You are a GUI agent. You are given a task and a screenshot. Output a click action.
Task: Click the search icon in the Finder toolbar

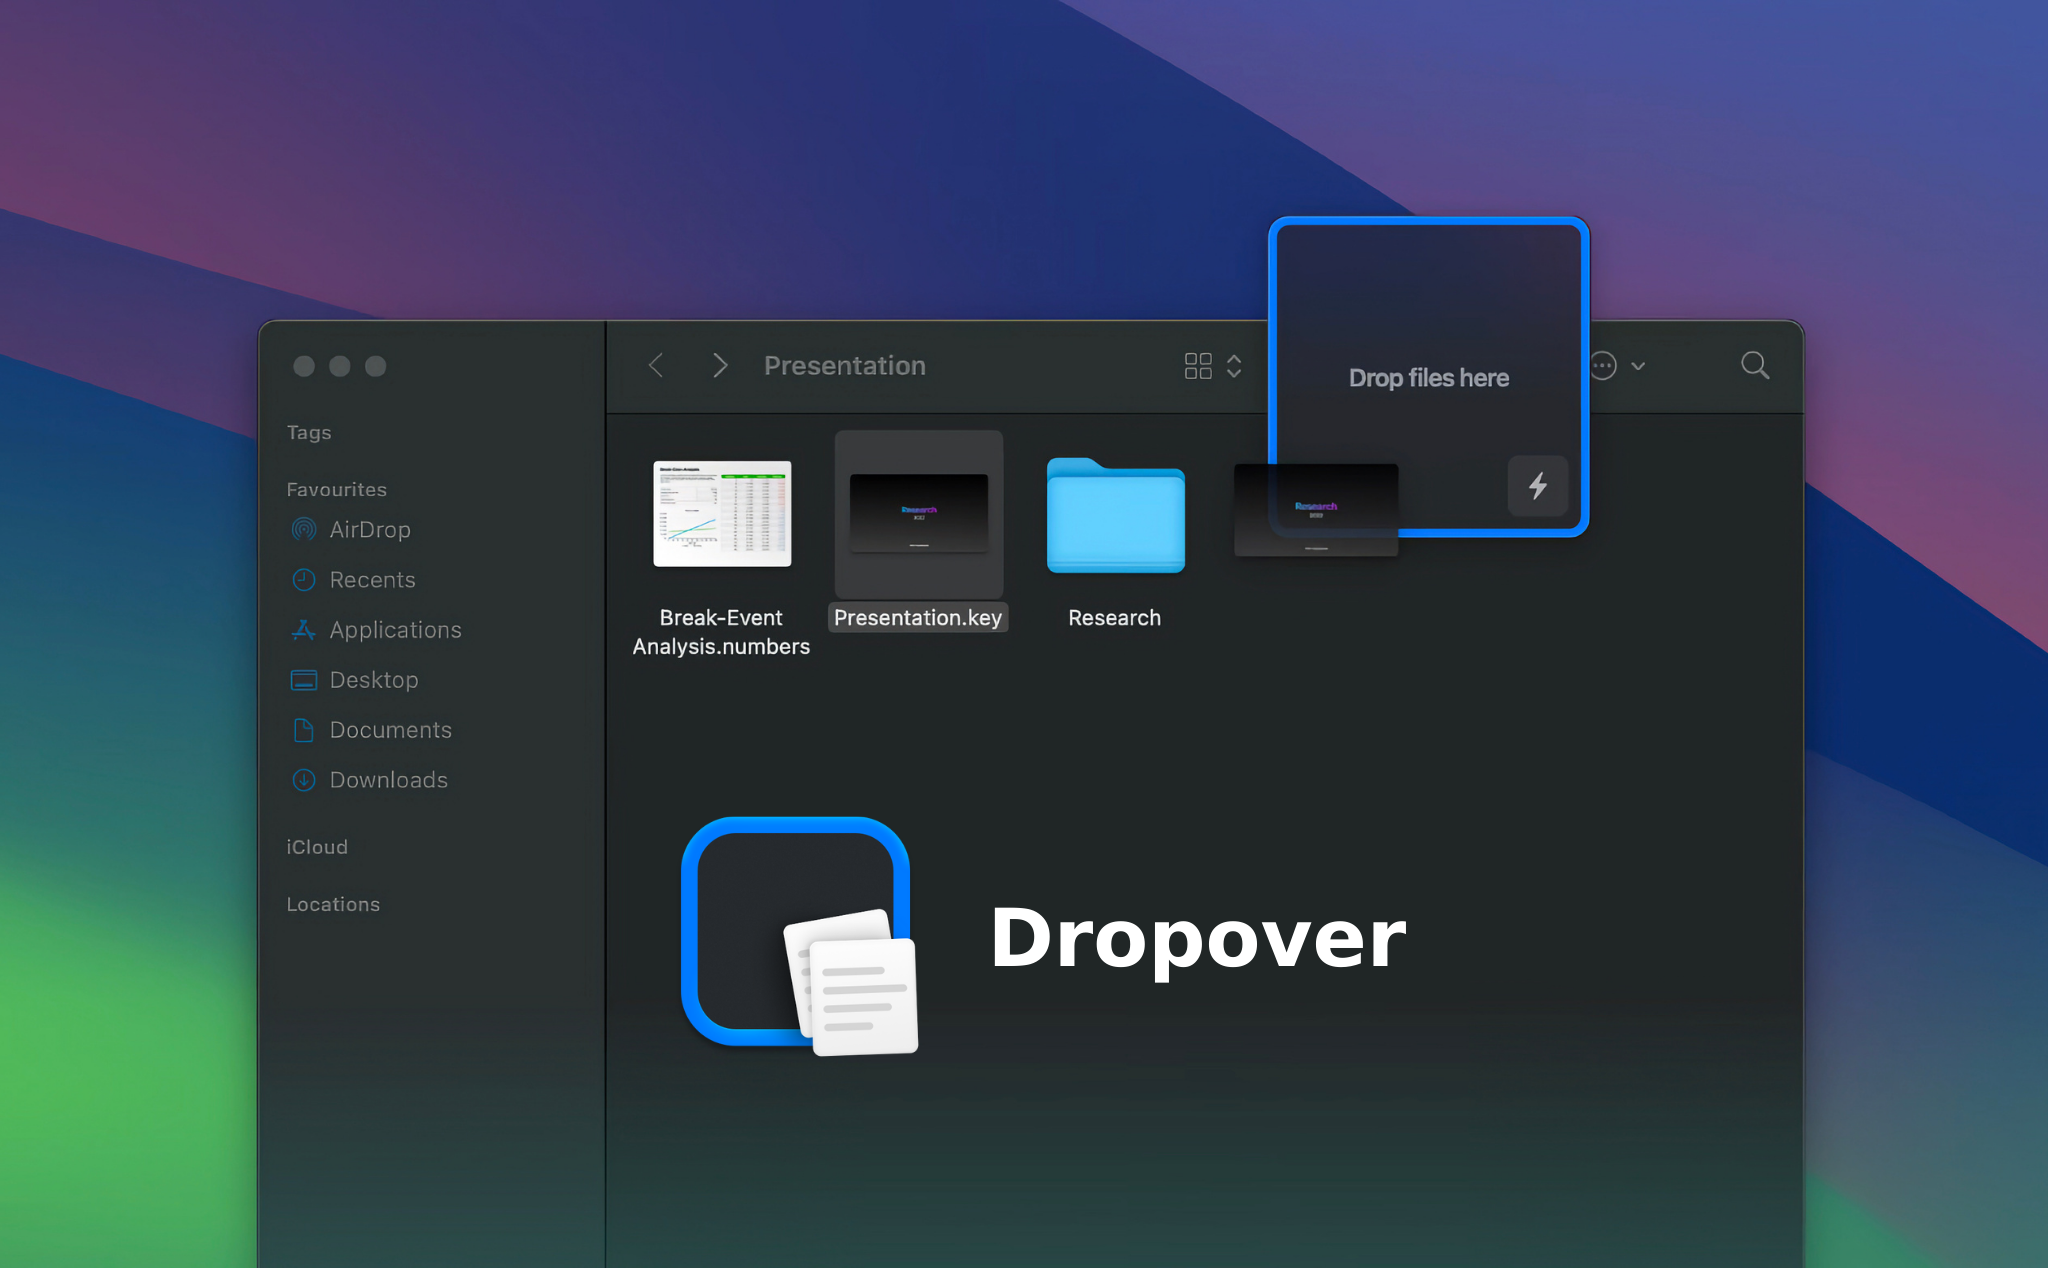coord(1754,366)
